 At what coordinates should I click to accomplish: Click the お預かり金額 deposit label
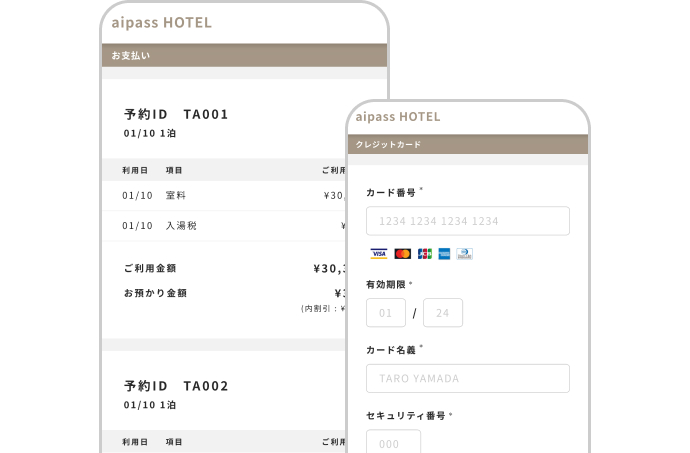[x=155, y=293]
